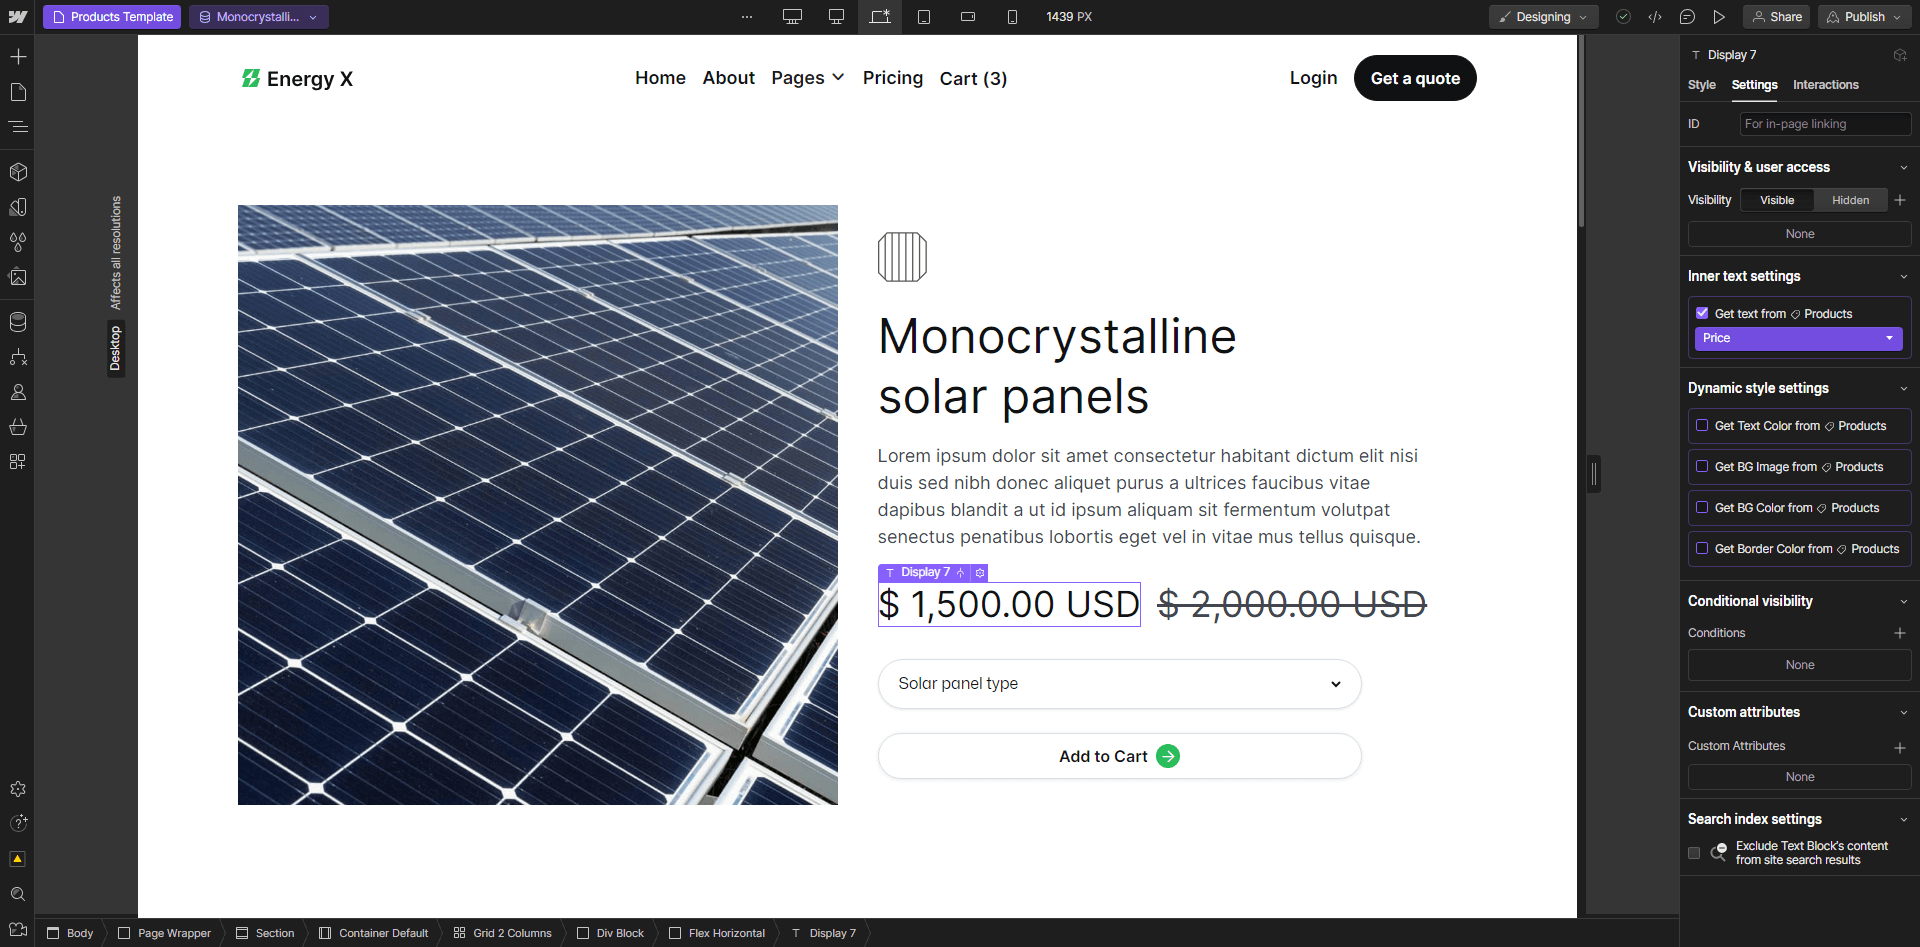Open the Price field dropdown
This screenshot has width=1920, height=947.
[x=1798, y=338]
